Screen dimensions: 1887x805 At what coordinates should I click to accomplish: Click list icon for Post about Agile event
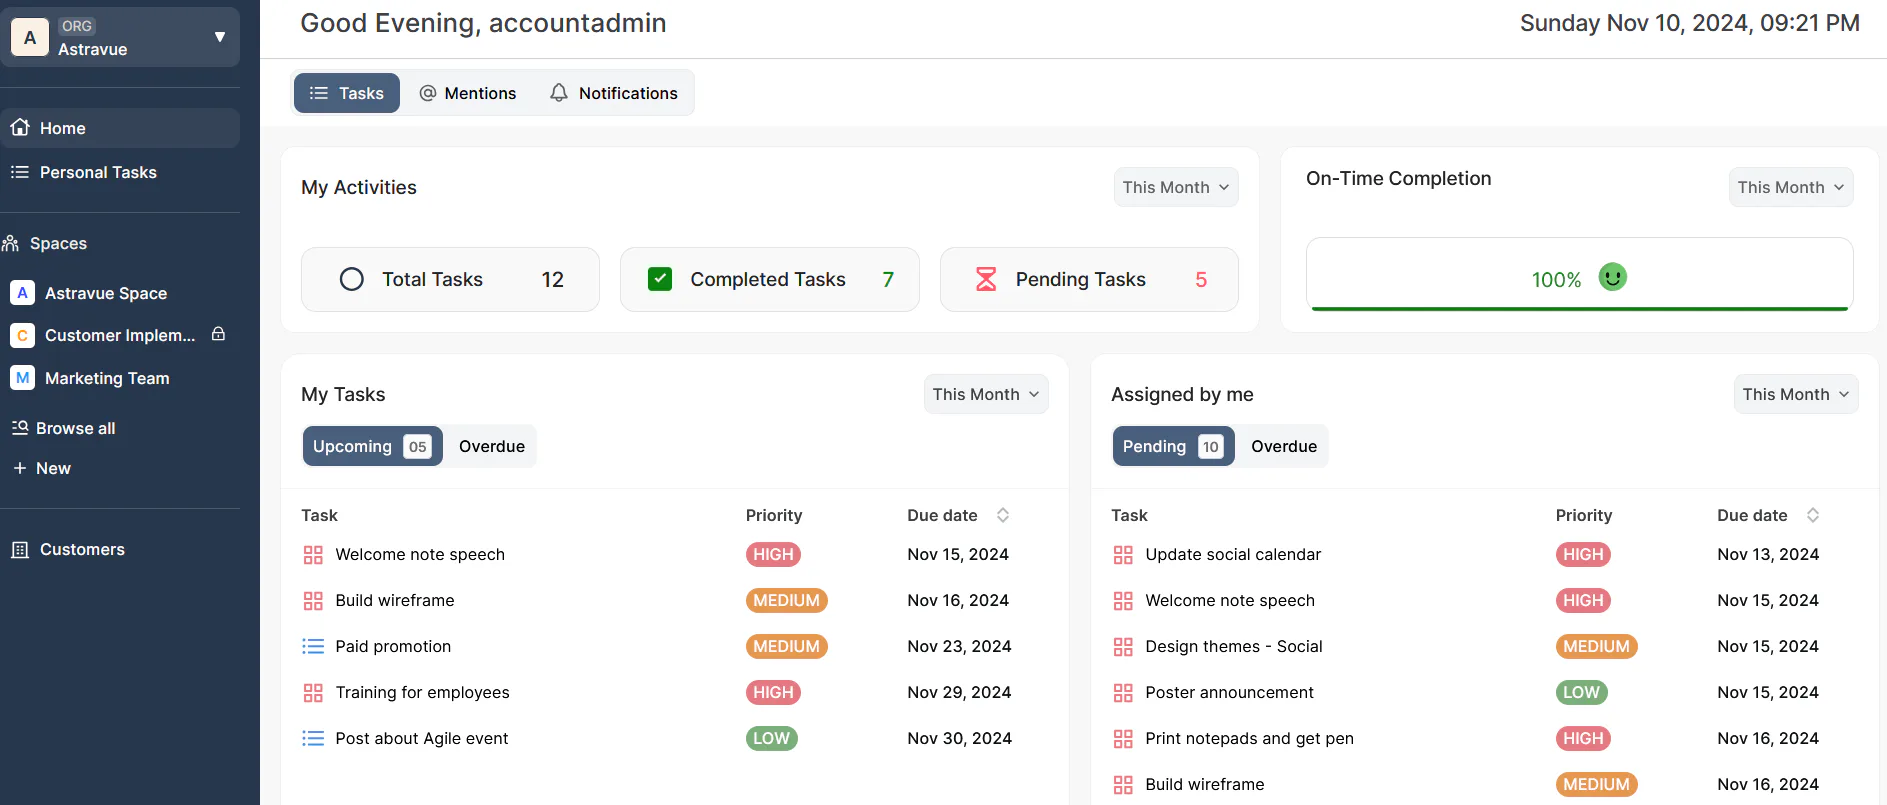tap(313, 738)
